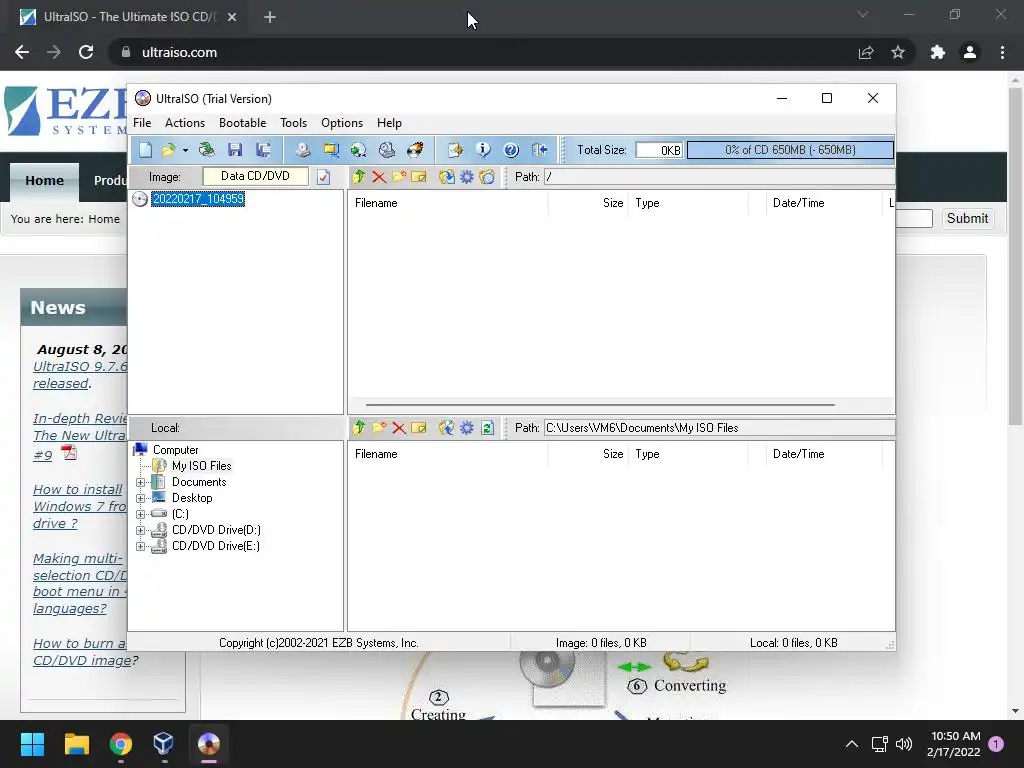The image size is (1024, 768).
Task: Click the New blank-page toolbar icon
Action: (x=146, y=150)
